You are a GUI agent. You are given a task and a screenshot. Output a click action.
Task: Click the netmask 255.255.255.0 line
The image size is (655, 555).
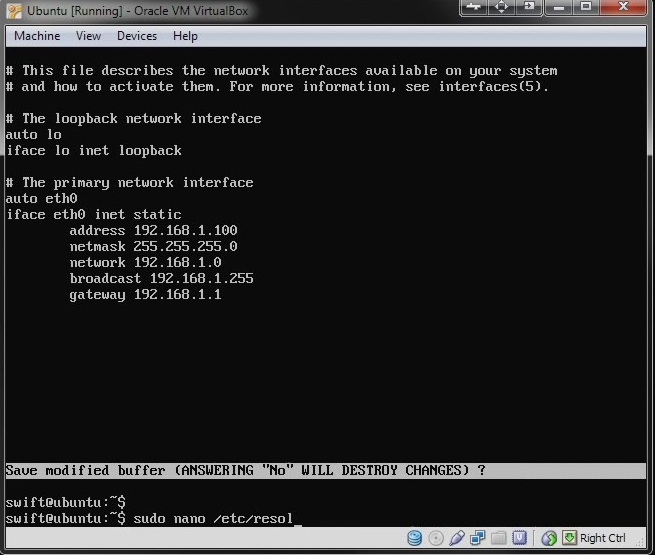(x=153, y=246)
